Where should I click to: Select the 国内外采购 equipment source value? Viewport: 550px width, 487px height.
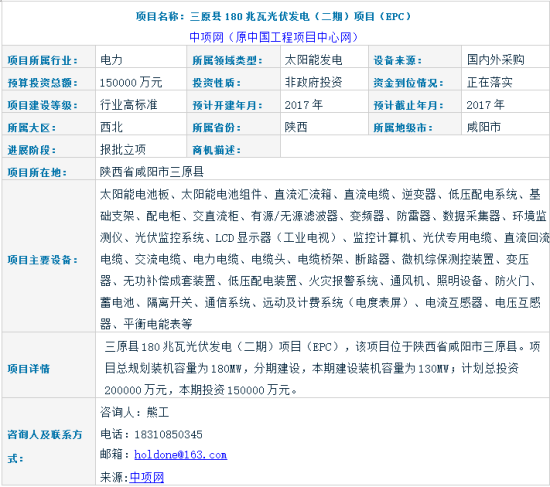pyautogui.click(x=495, y=60)
